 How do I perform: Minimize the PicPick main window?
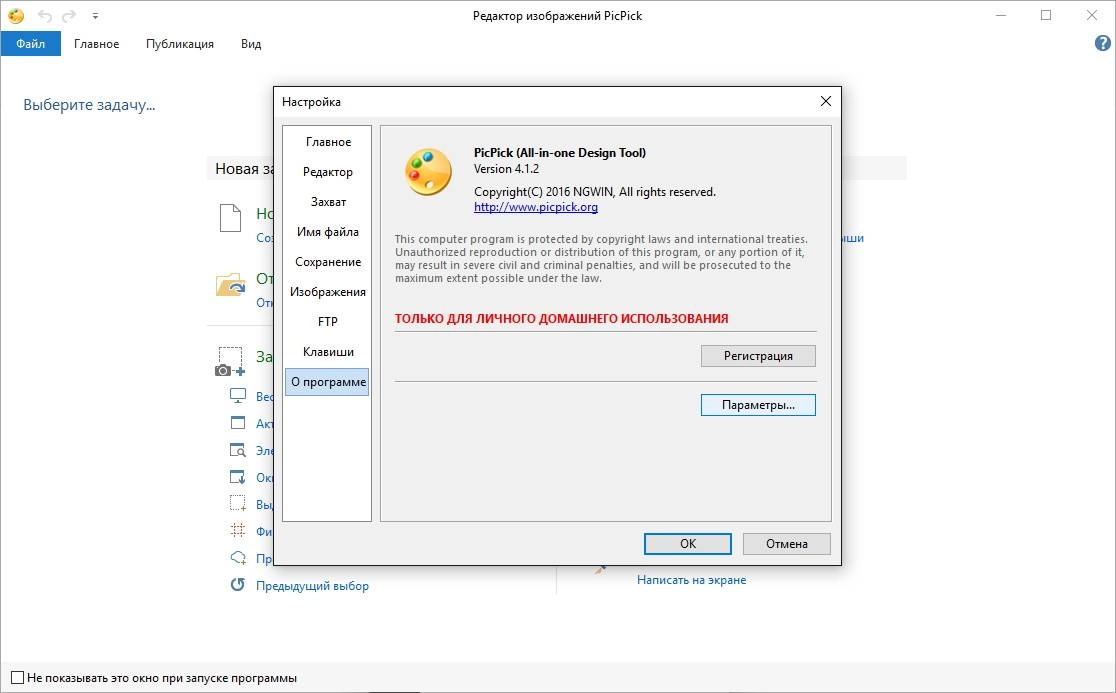pyautogui.click(x=1001, y=15)
